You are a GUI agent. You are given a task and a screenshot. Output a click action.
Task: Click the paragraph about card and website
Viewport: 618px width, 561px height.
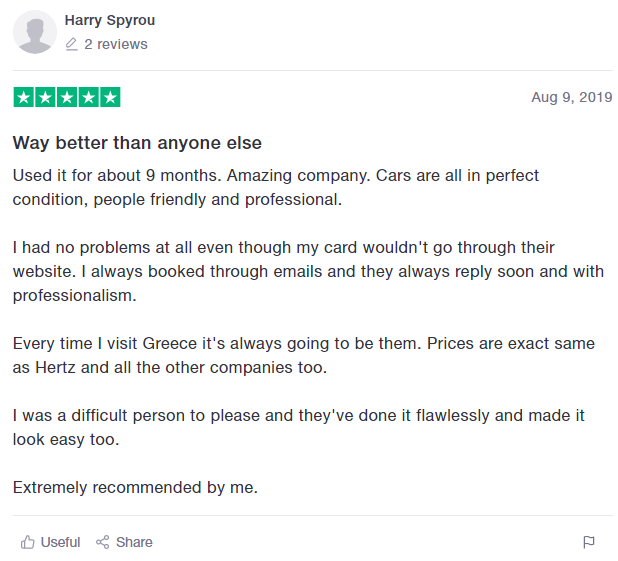pos(308,271)
